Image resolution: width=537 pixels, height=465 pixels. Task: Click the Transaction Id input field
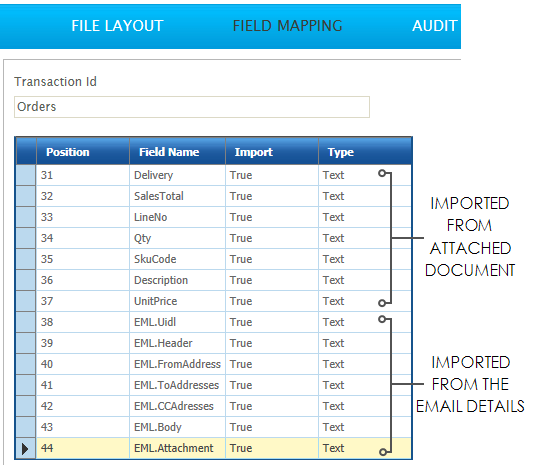[192, 107]
